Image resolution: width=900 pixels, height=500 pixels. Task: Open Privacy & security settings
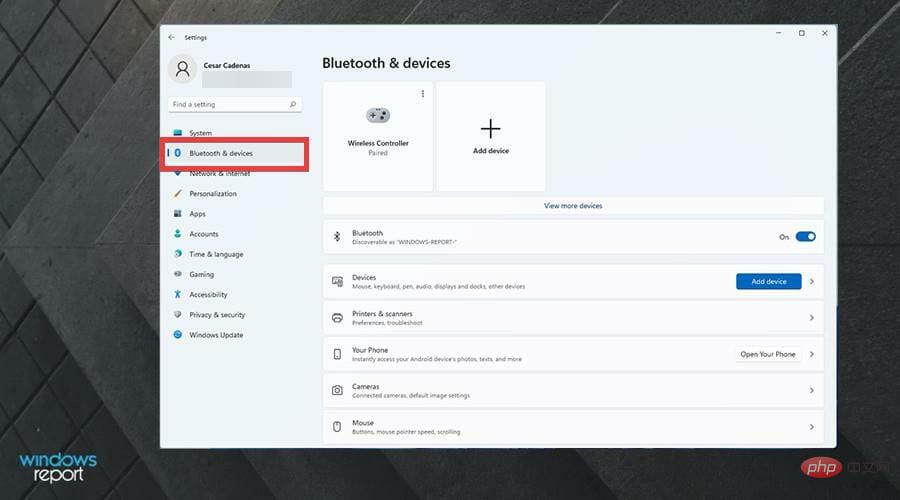coord(217,315)
